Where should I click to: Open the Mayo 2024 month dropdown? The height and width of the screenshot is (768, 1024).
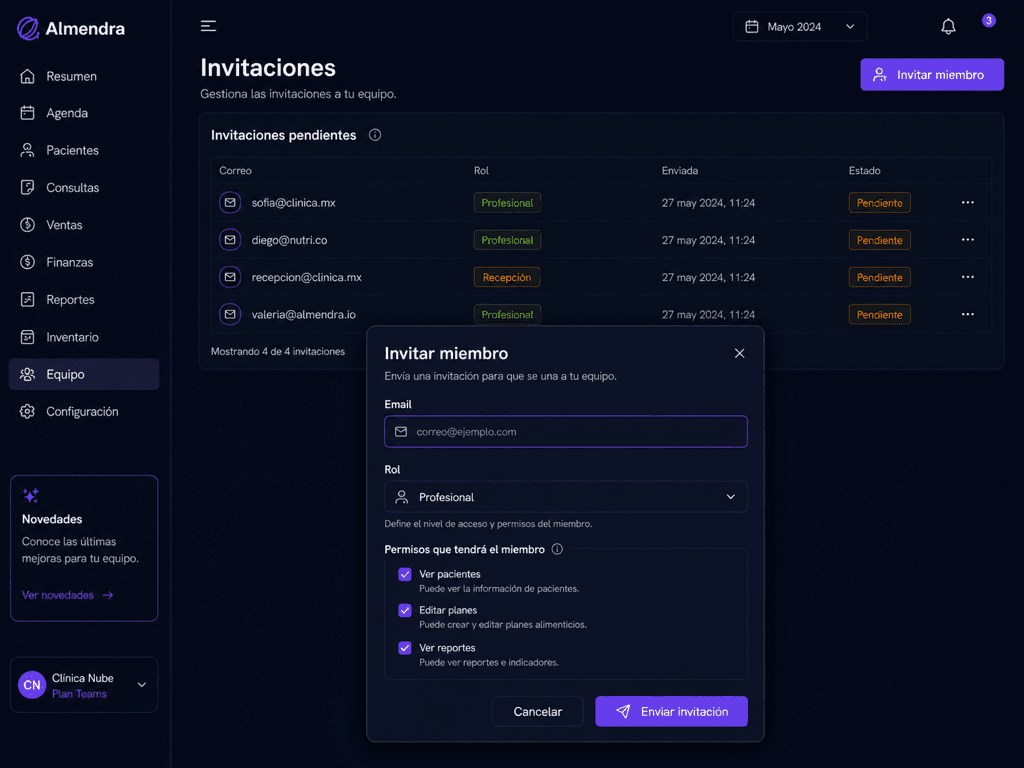800,27
